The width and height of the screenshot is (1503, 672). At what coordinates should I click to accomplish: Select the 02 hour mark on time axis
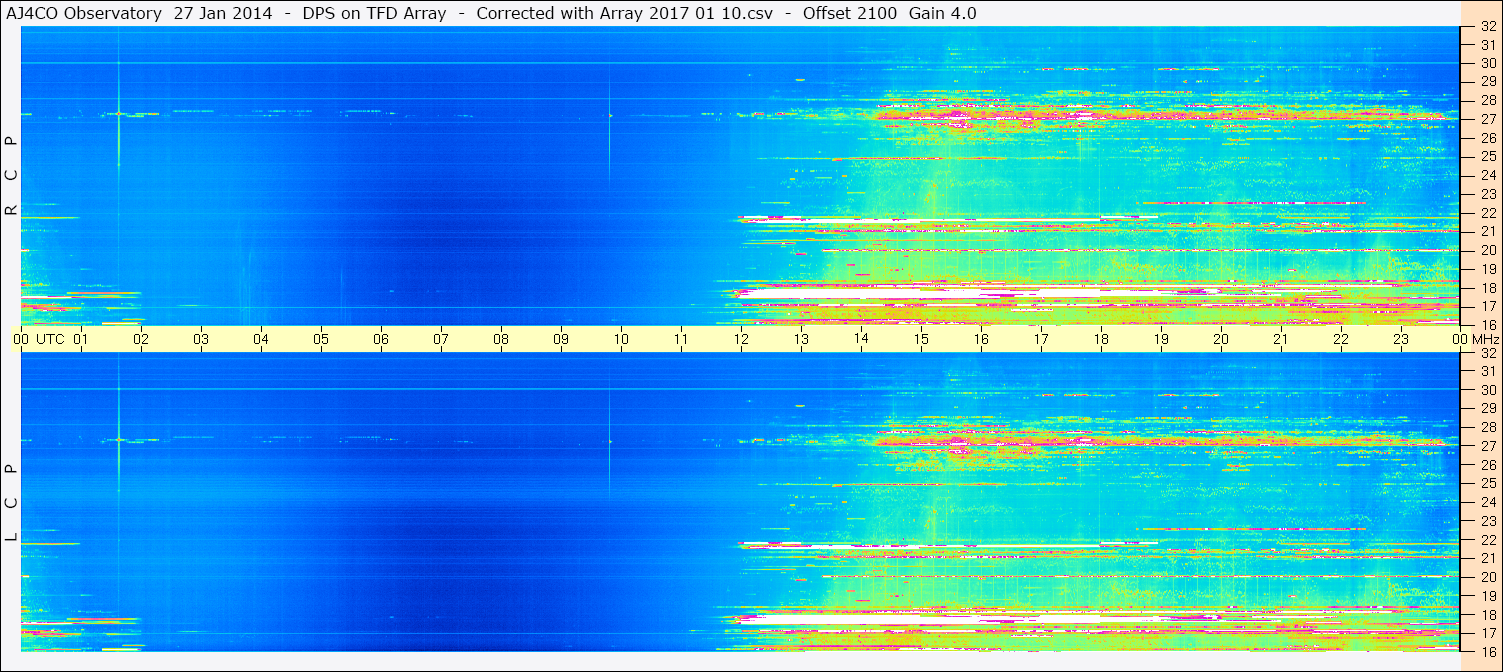coord(141,339)
